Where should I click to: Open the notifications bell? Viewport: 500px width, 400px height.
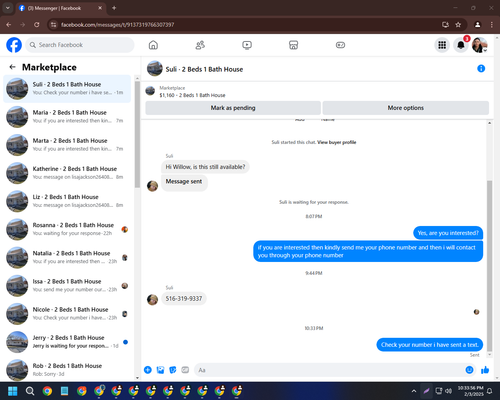tap(461, 45)
